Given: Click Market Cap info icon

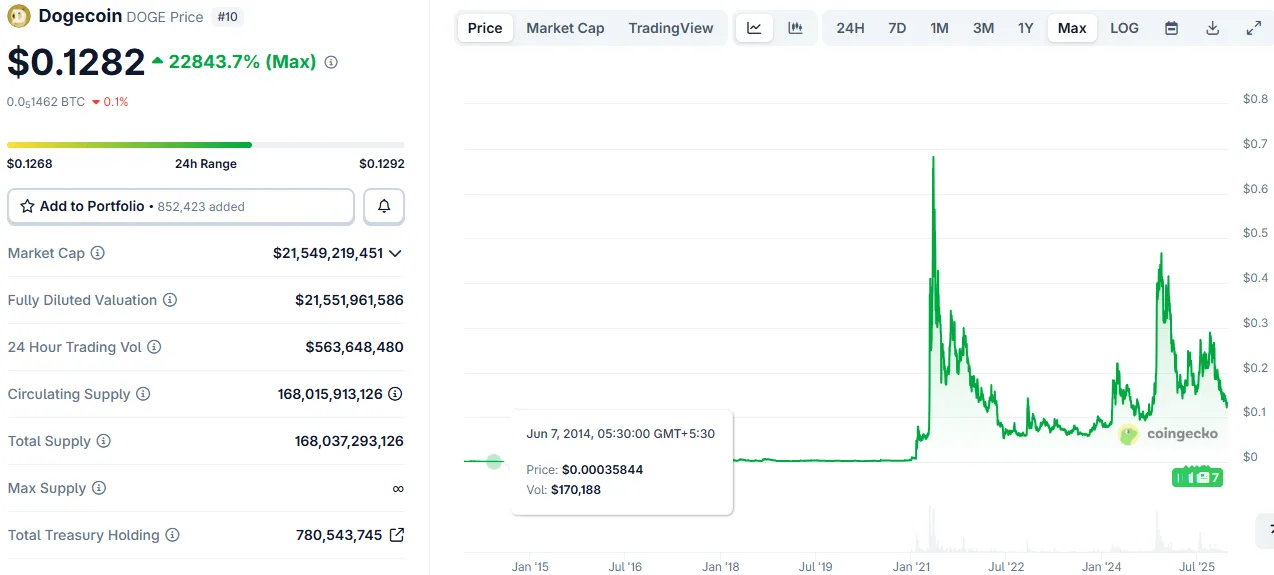Looking at the screenshot, I should click(x=97, y=253).
